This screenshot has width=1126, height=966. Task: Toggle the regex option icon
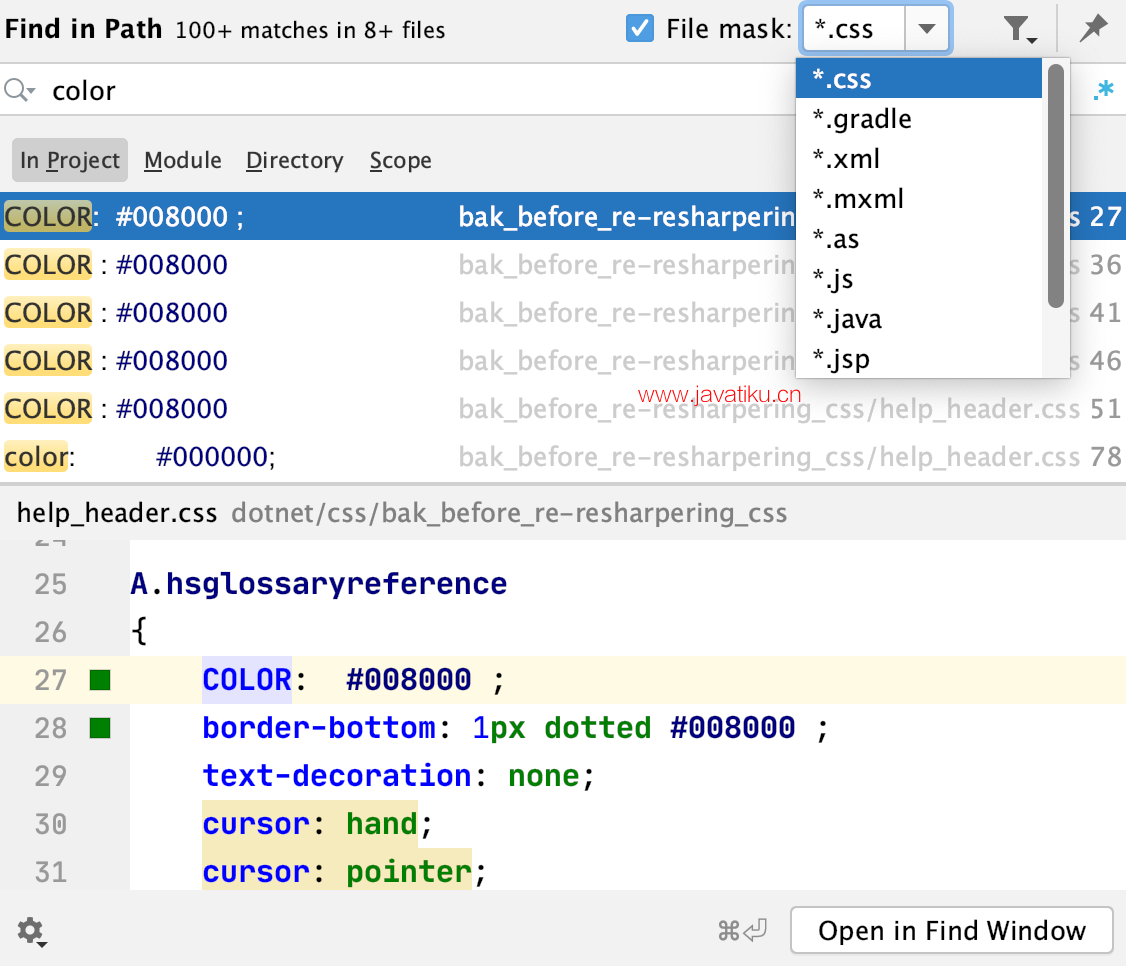tap(1103, 91)
